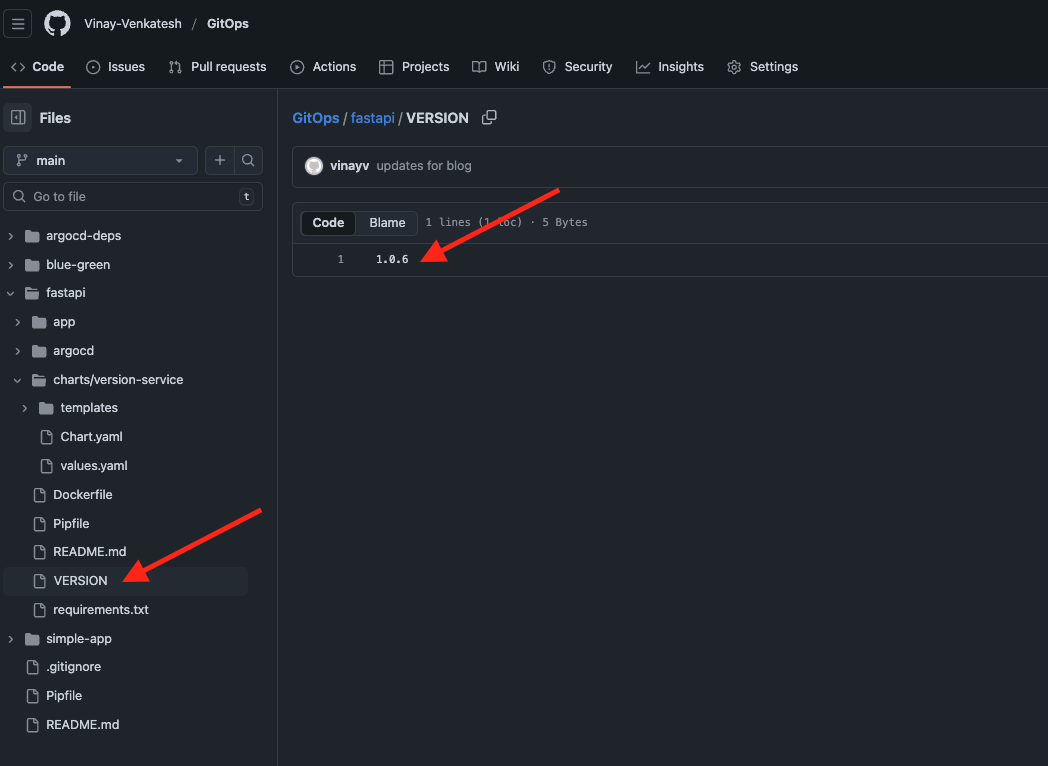Screen dimensions: 1048x766
Task: Expand the argocd-deps folder
Action: pos(11,237)
